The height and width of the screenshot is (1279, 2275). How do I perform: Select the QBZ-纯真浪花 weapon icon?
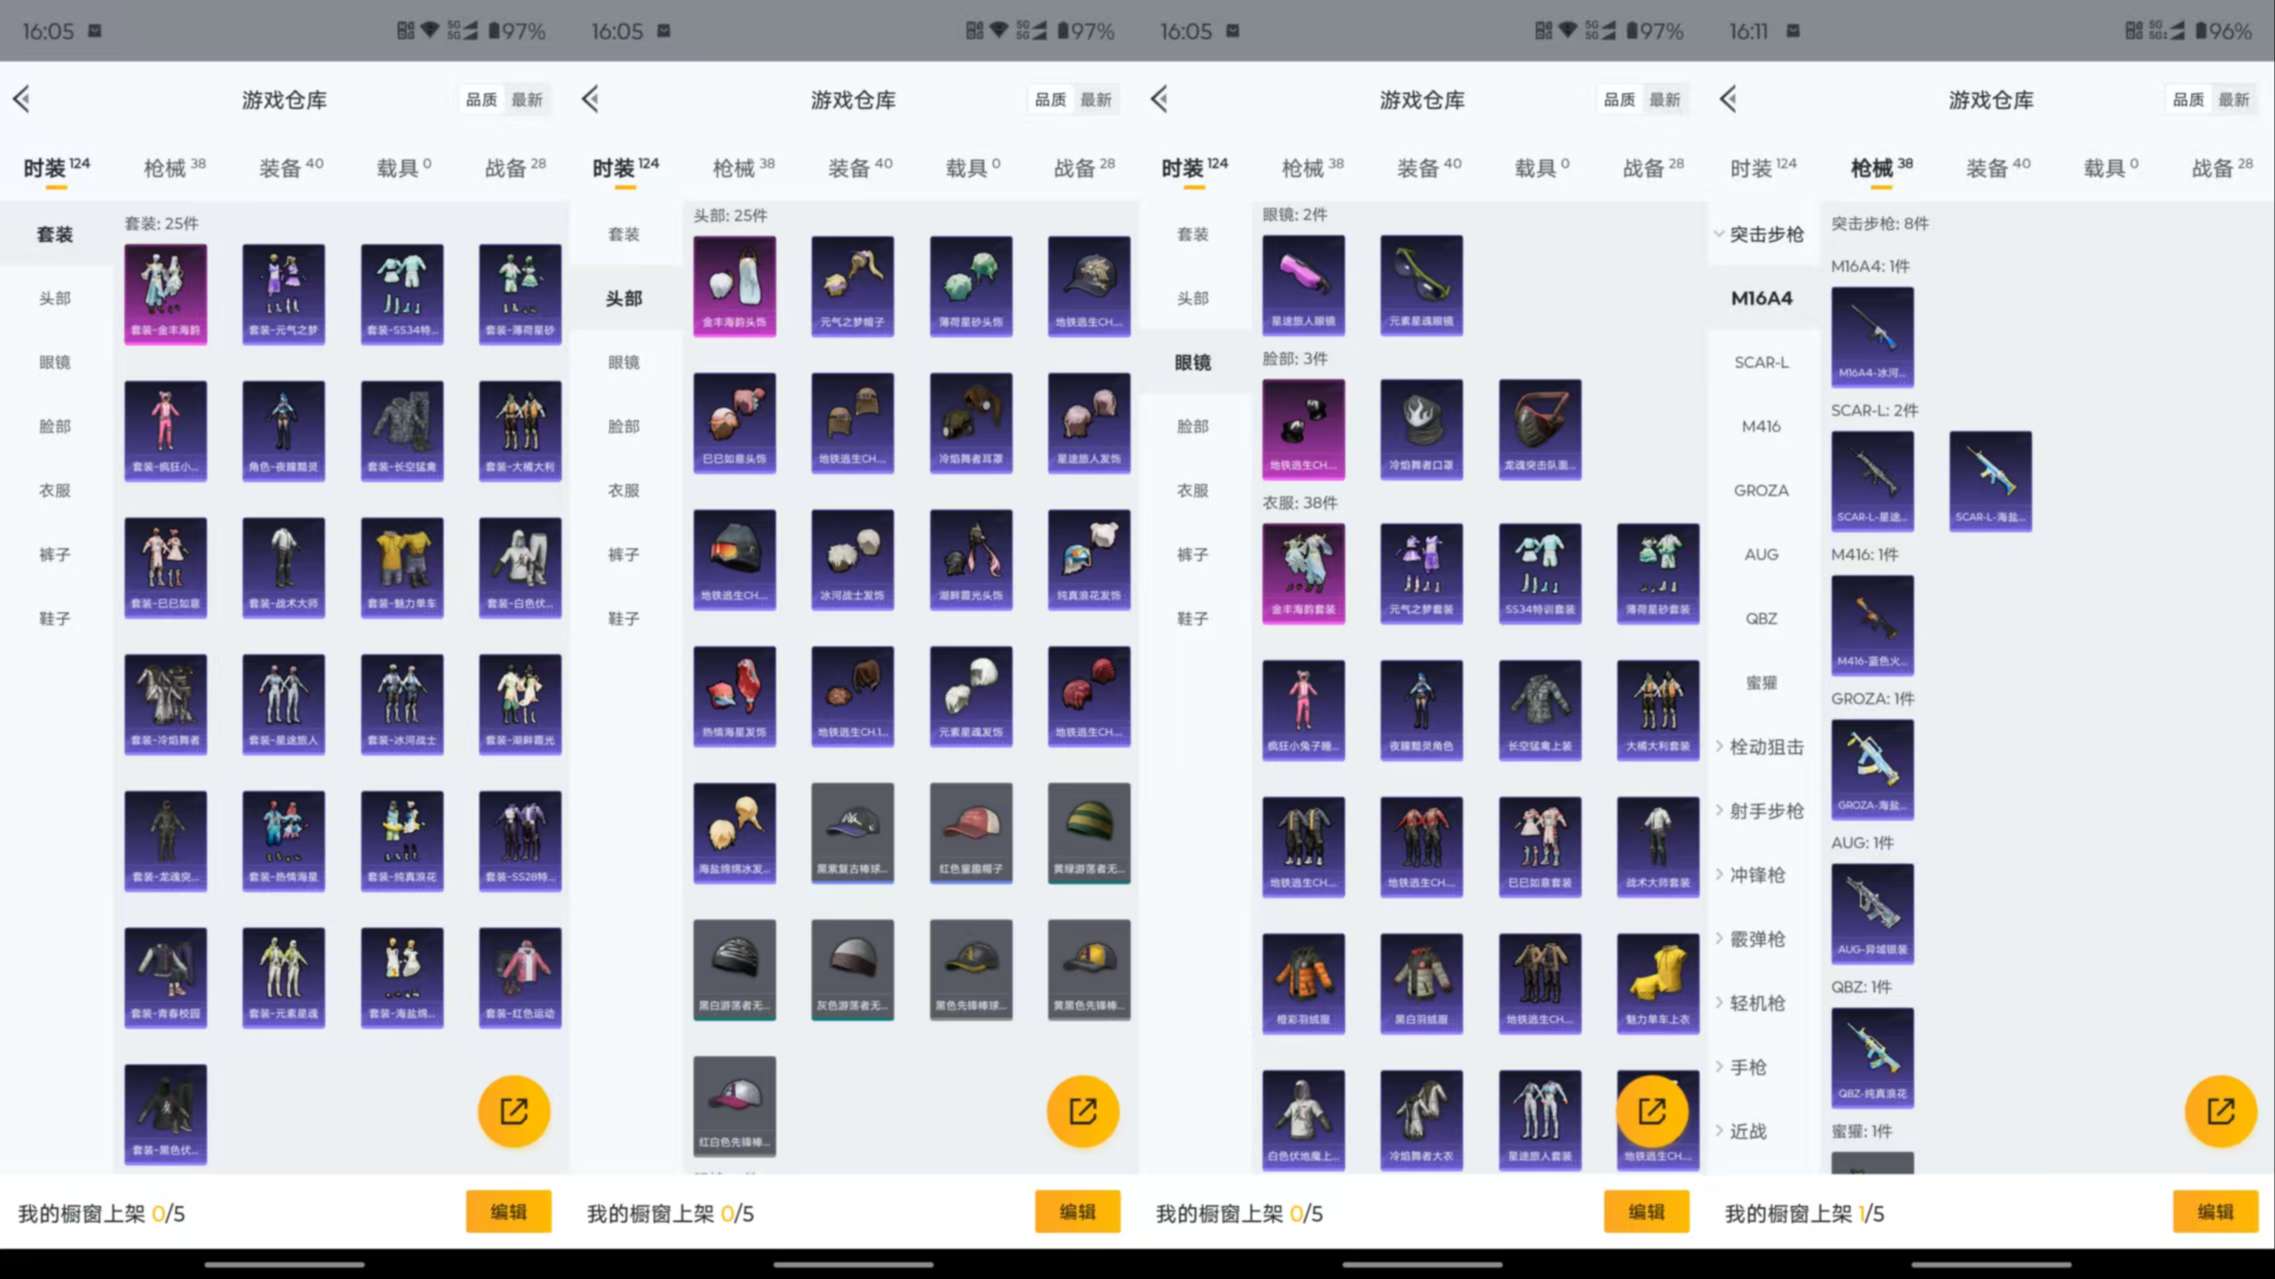(x=1872, y=1057)
